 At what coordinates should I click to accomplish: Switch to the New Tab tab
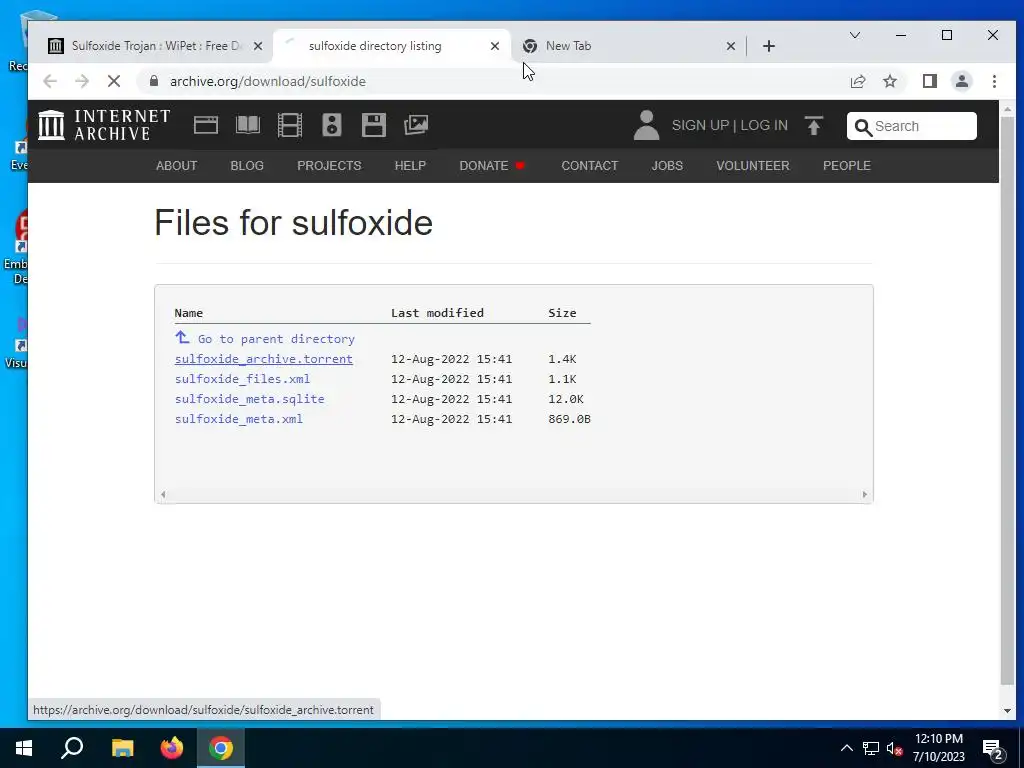pyautogui.click(x=627, y=46)
